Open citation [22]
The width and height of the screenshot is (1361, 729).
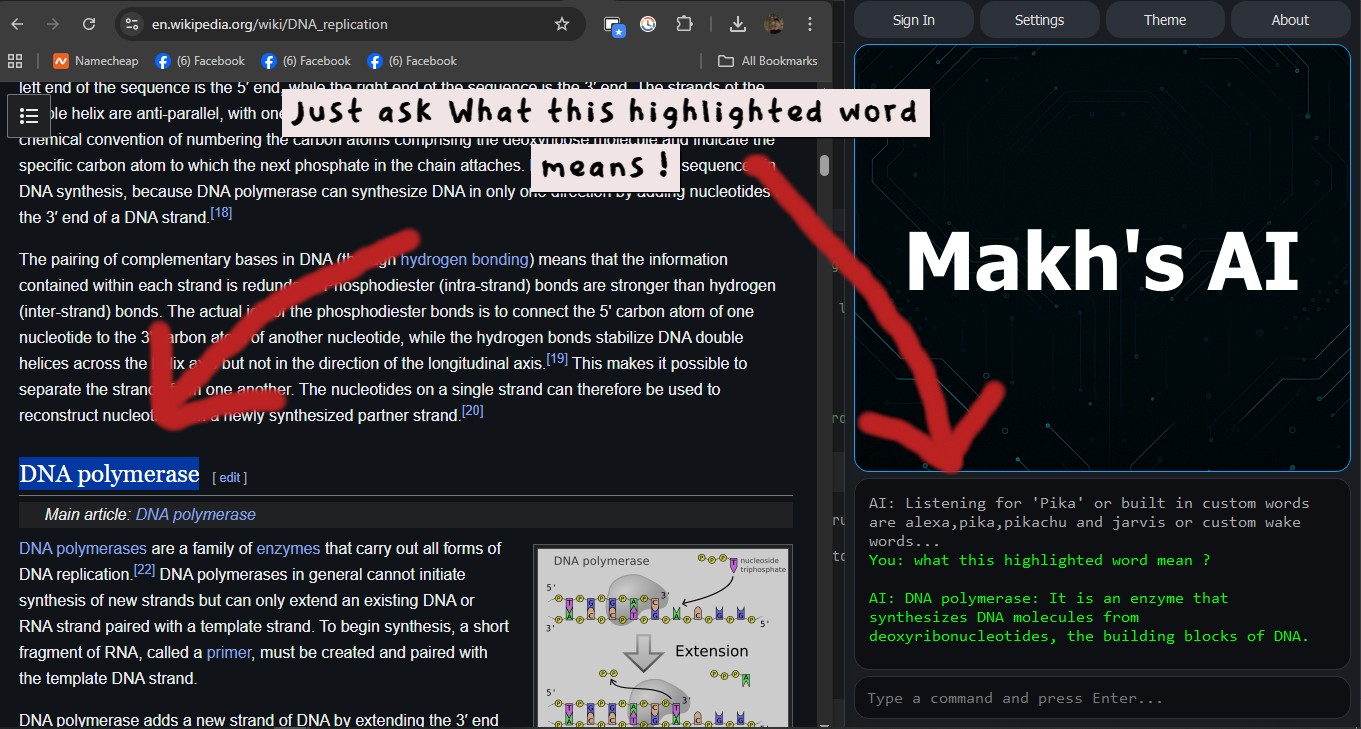[144, 570]
